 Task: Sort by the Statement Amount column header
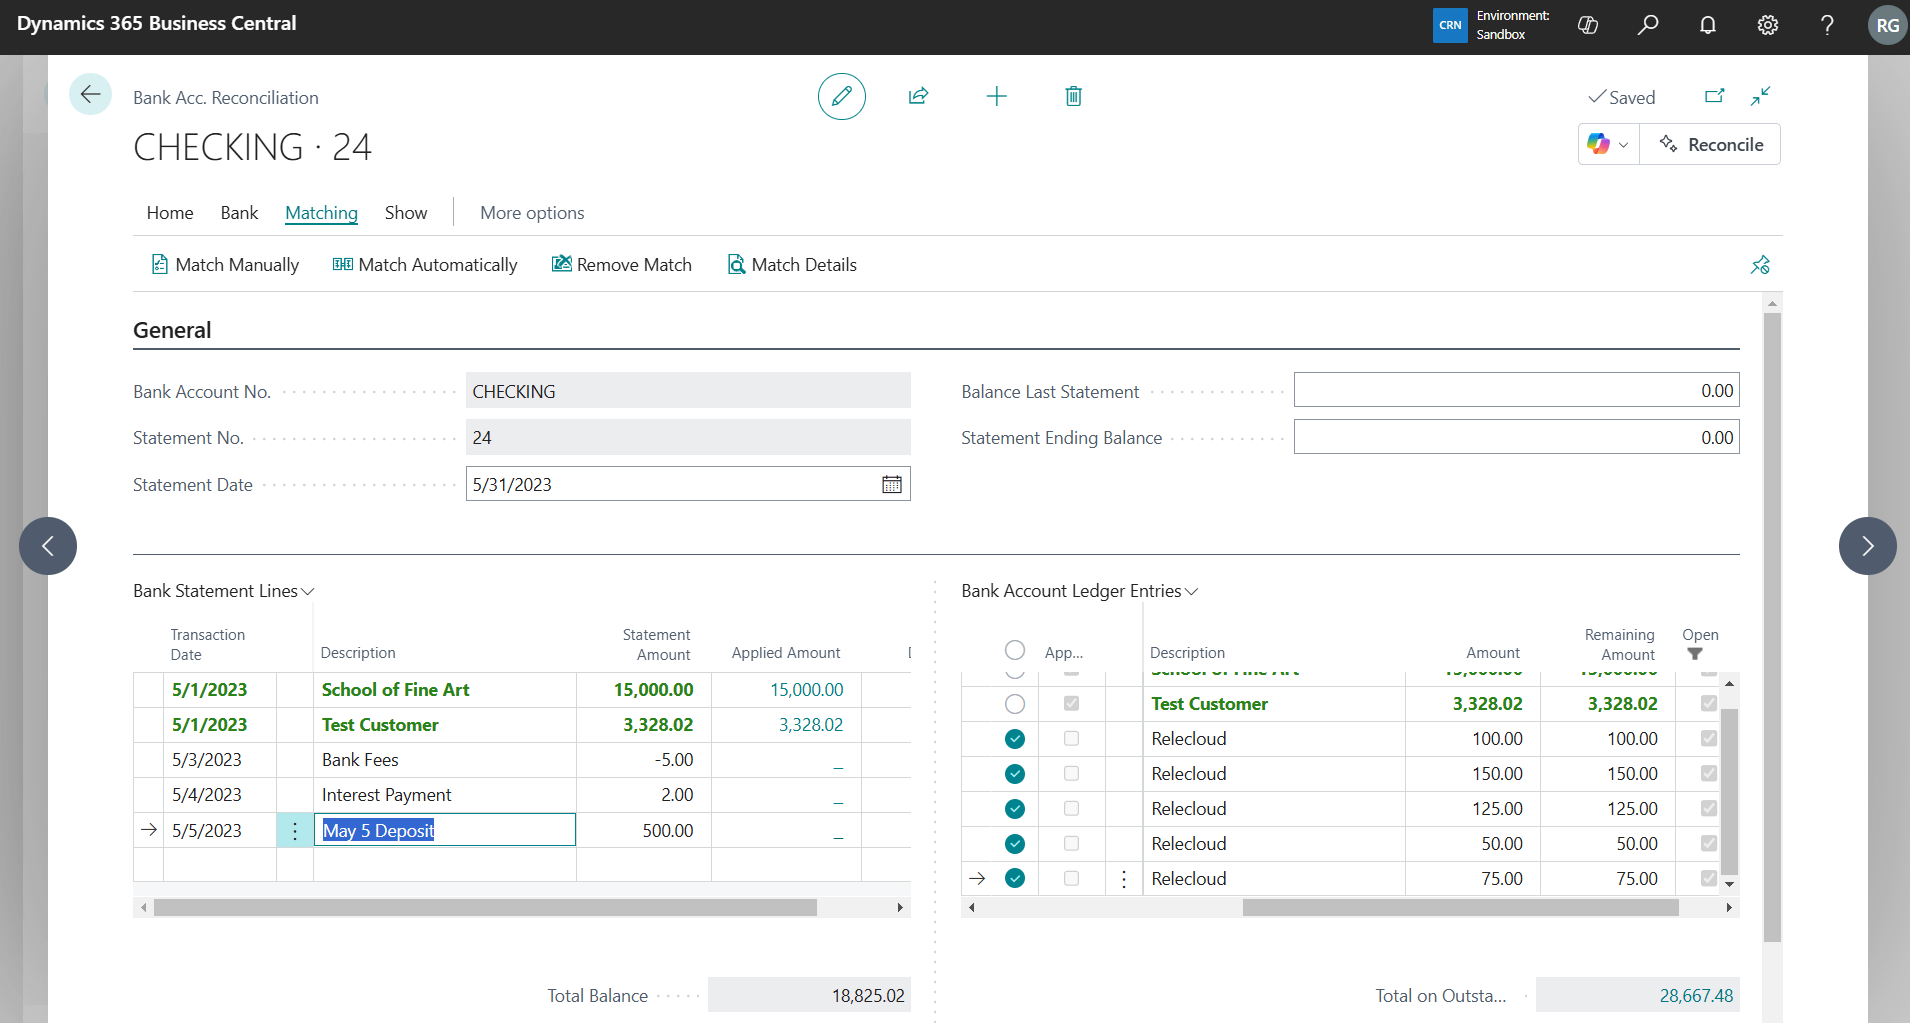(x=656, y=645)
